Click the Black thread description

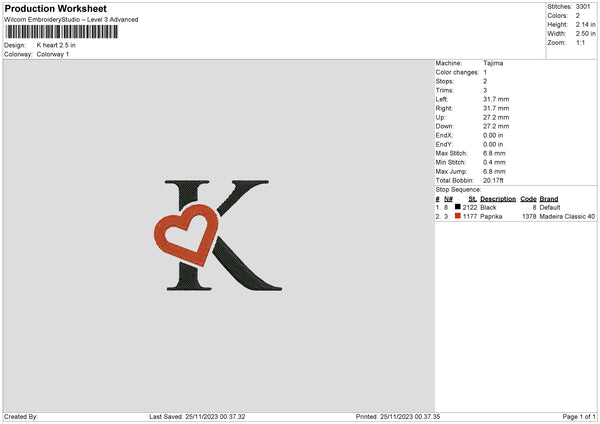(x=488, y=207)
